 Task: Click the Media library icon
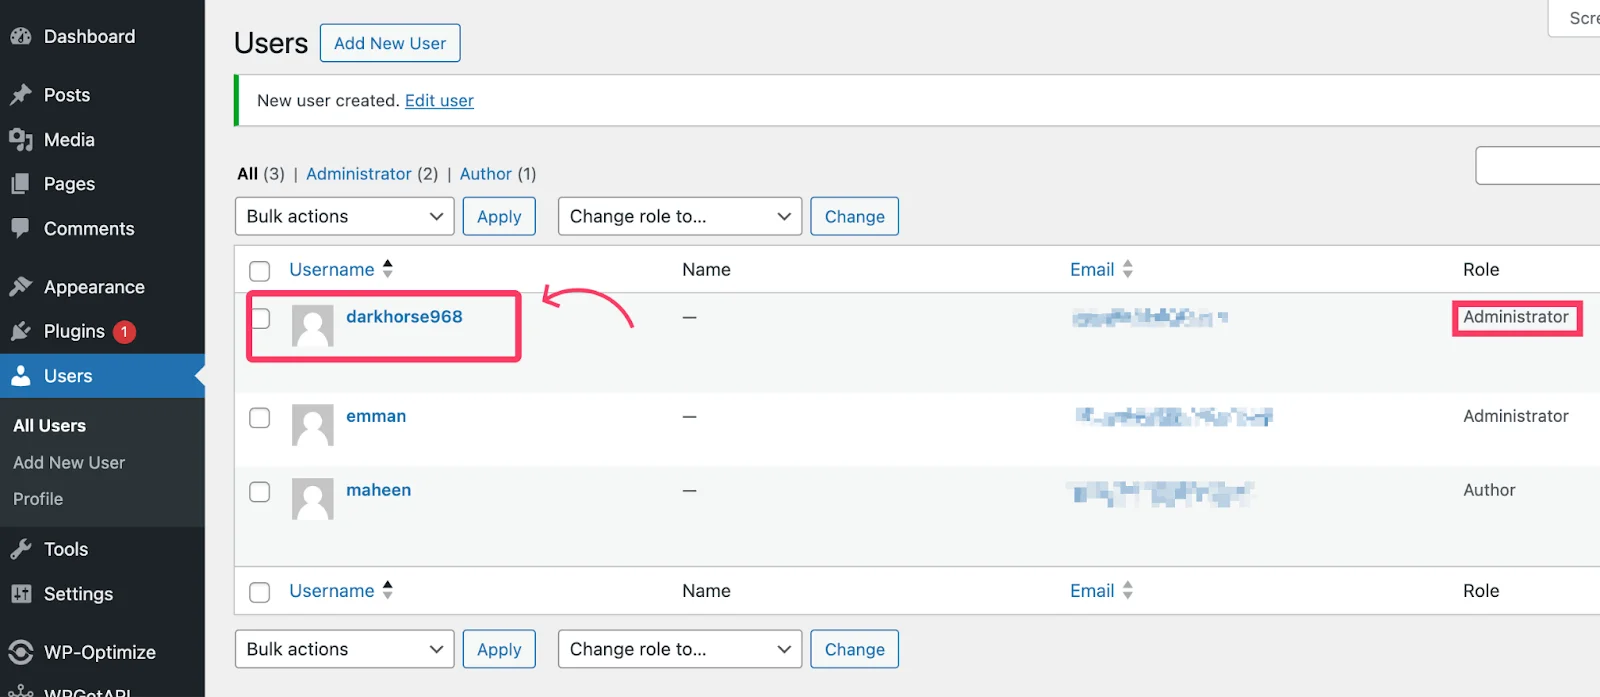(21, 140)
